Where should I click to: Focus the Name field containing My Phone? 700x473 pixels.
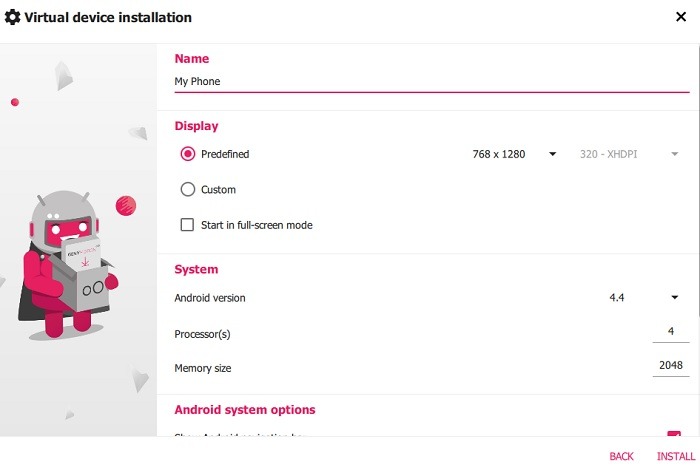(431, 82)
